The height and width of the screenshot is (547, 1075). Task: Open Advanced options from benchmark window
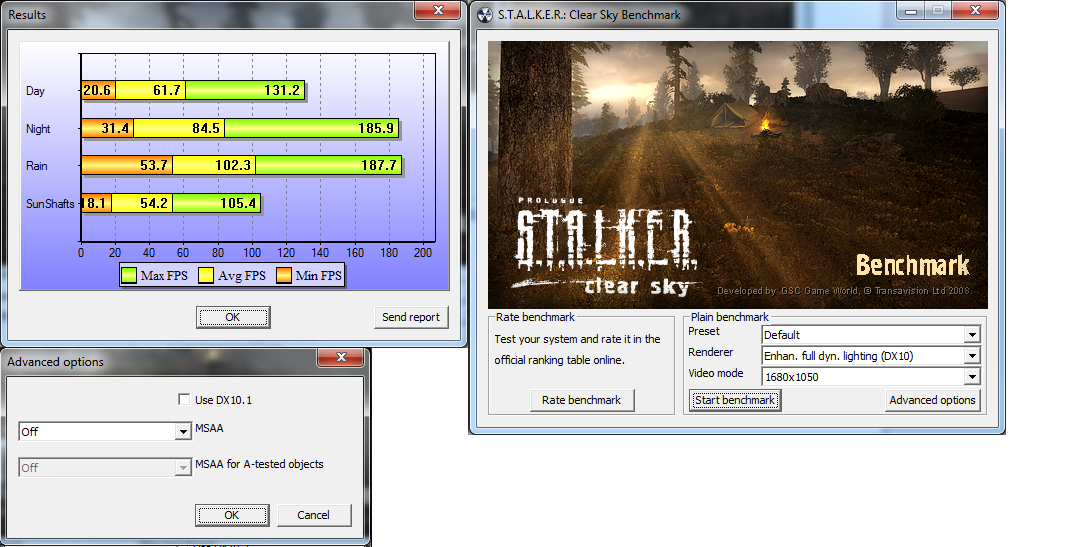932,400
